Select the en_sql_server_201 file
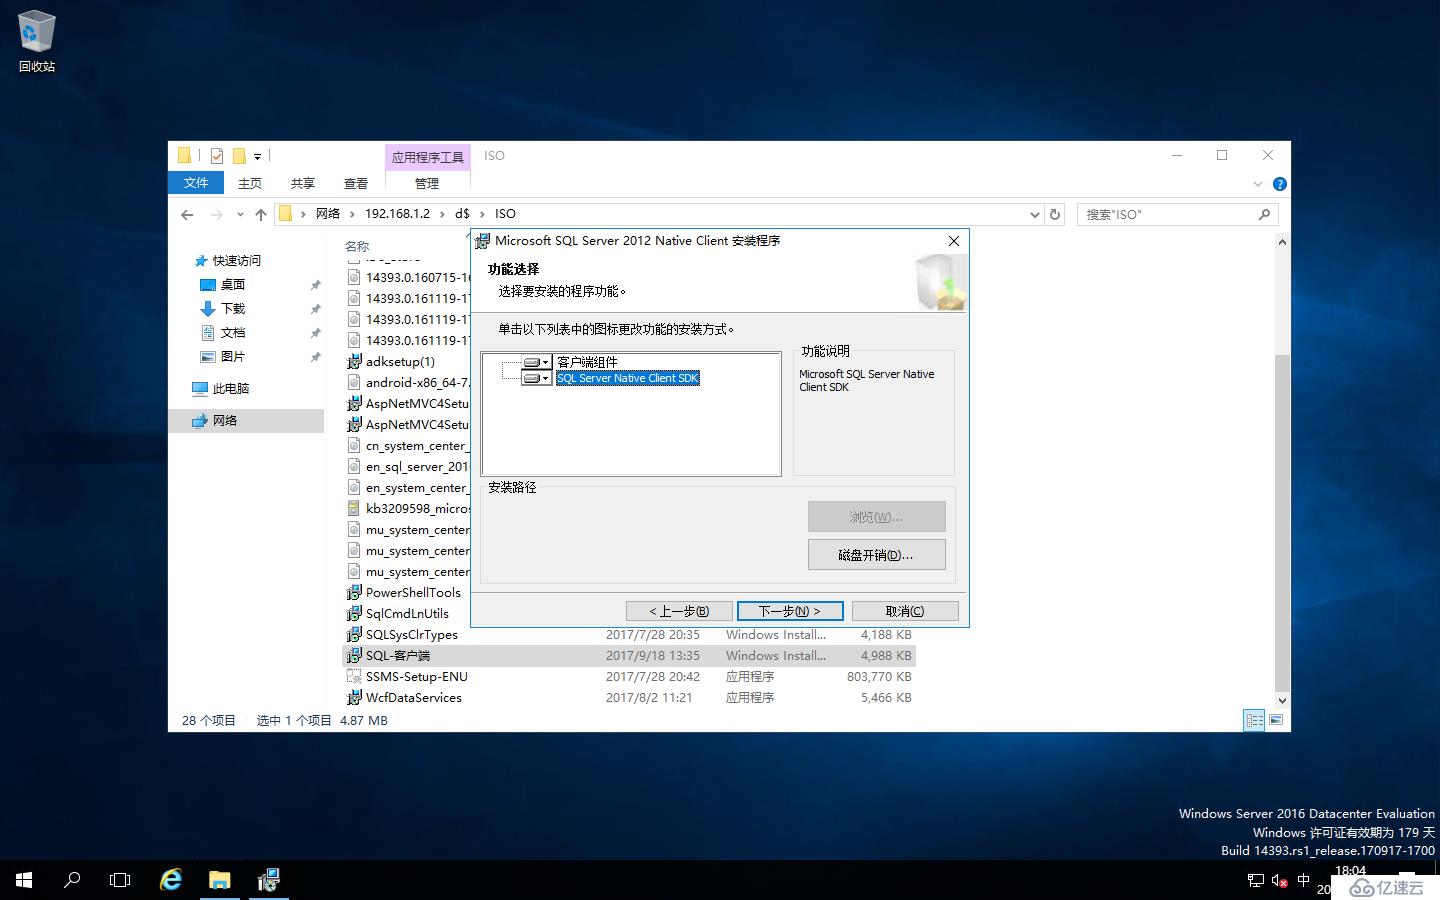The height and width of the screenshot is (900, 1440). coord(407,466)
